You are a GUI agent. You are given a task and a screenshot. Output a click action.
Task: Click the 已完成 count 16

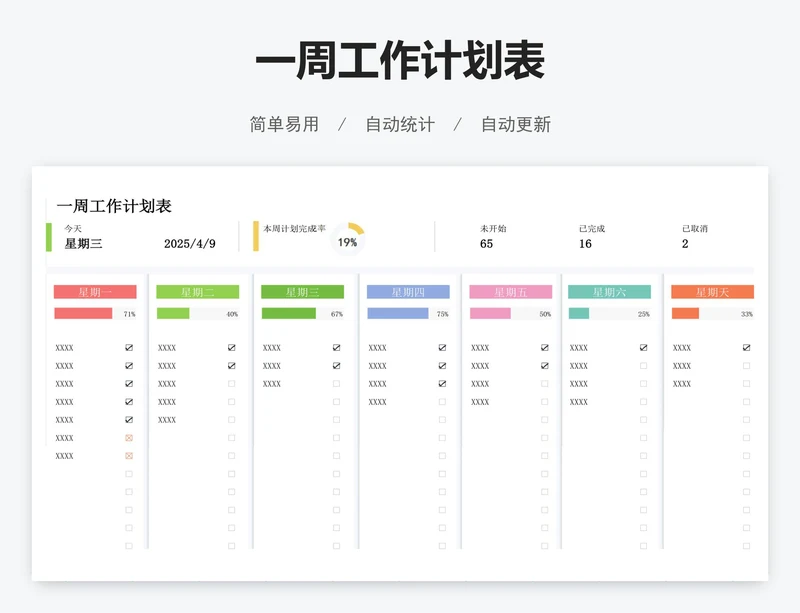585,243
